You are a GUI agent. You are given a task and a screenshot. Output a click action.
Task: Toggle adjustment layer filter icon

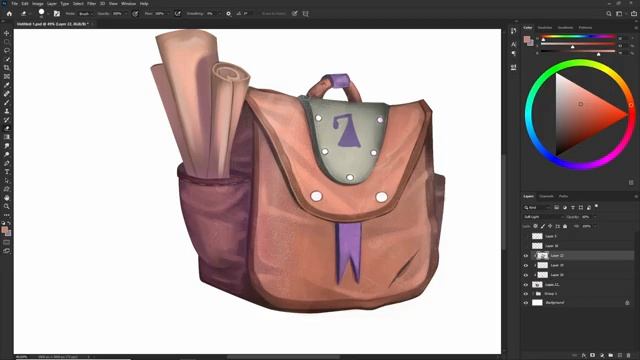pyautogui.click(x=564, y=208)
